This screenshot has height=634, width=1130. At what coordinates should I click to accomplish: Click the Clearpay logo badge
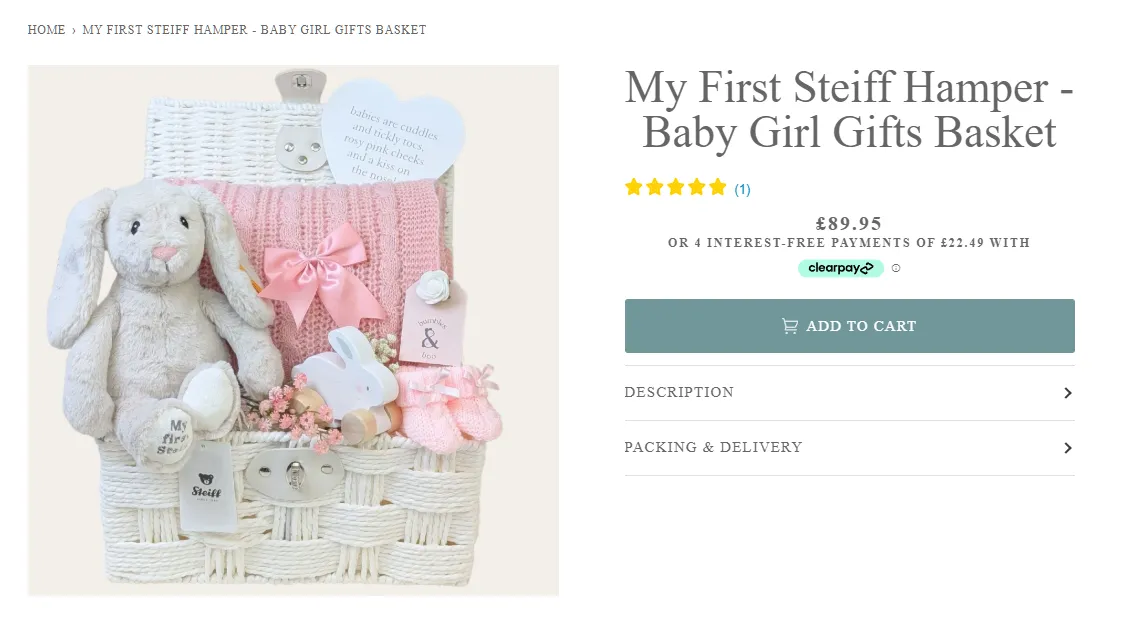click(840, 267)
